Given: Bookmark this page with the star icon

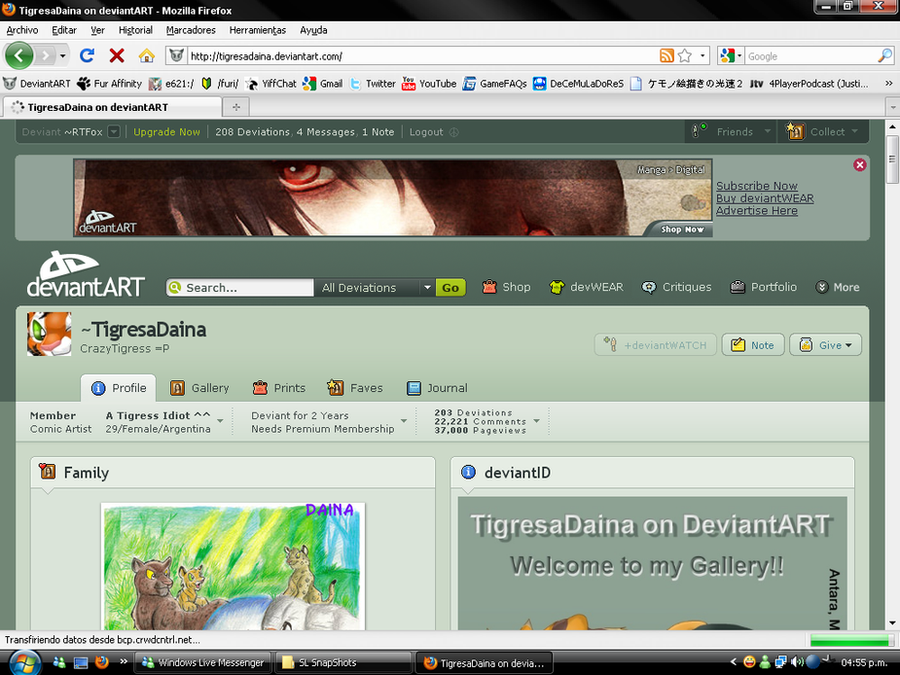Looking at the screenshot, I should 685,56.
